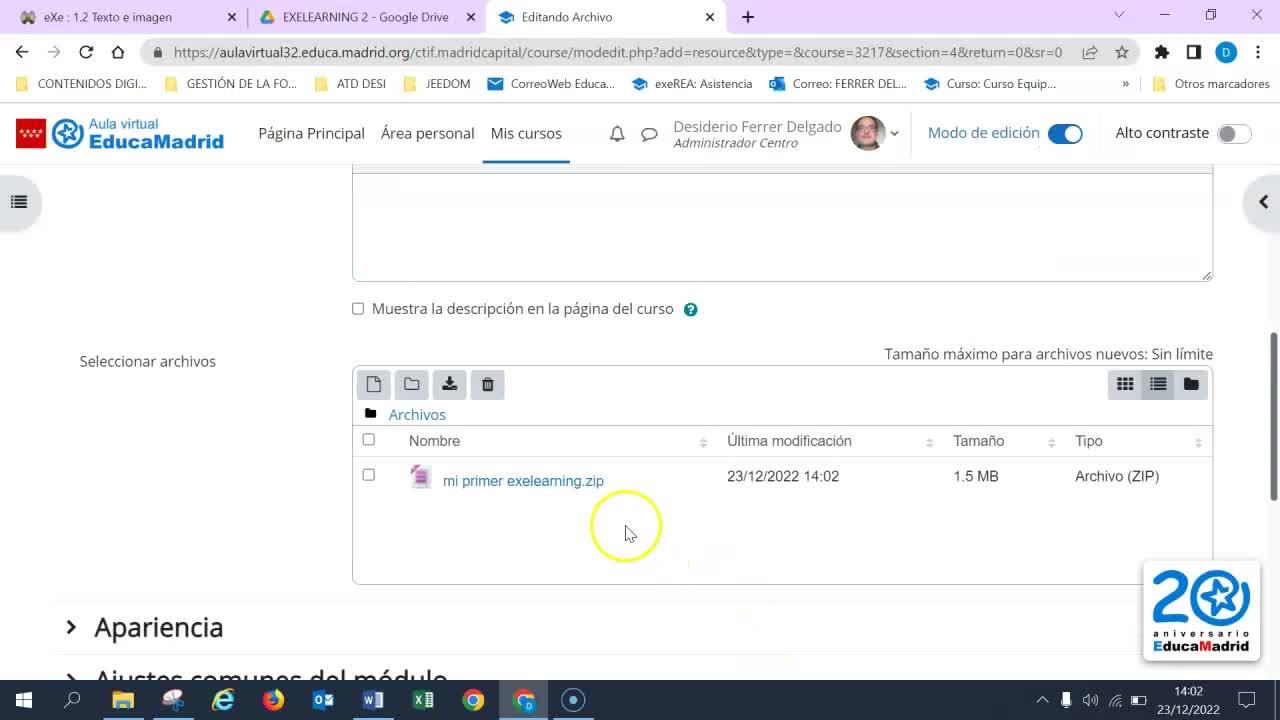Sort files by Última modificación column
1280x720 pixels.
[789, 441]
